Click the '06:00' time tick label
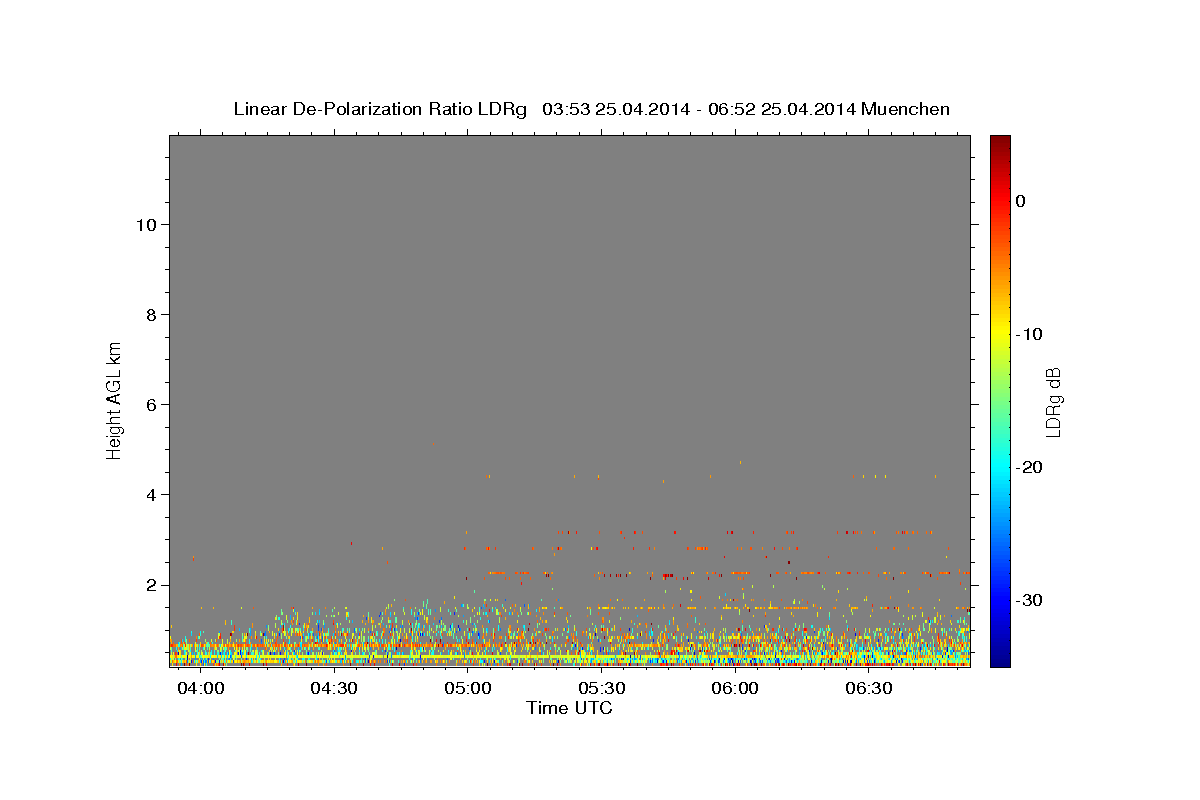 coord(735,689)
